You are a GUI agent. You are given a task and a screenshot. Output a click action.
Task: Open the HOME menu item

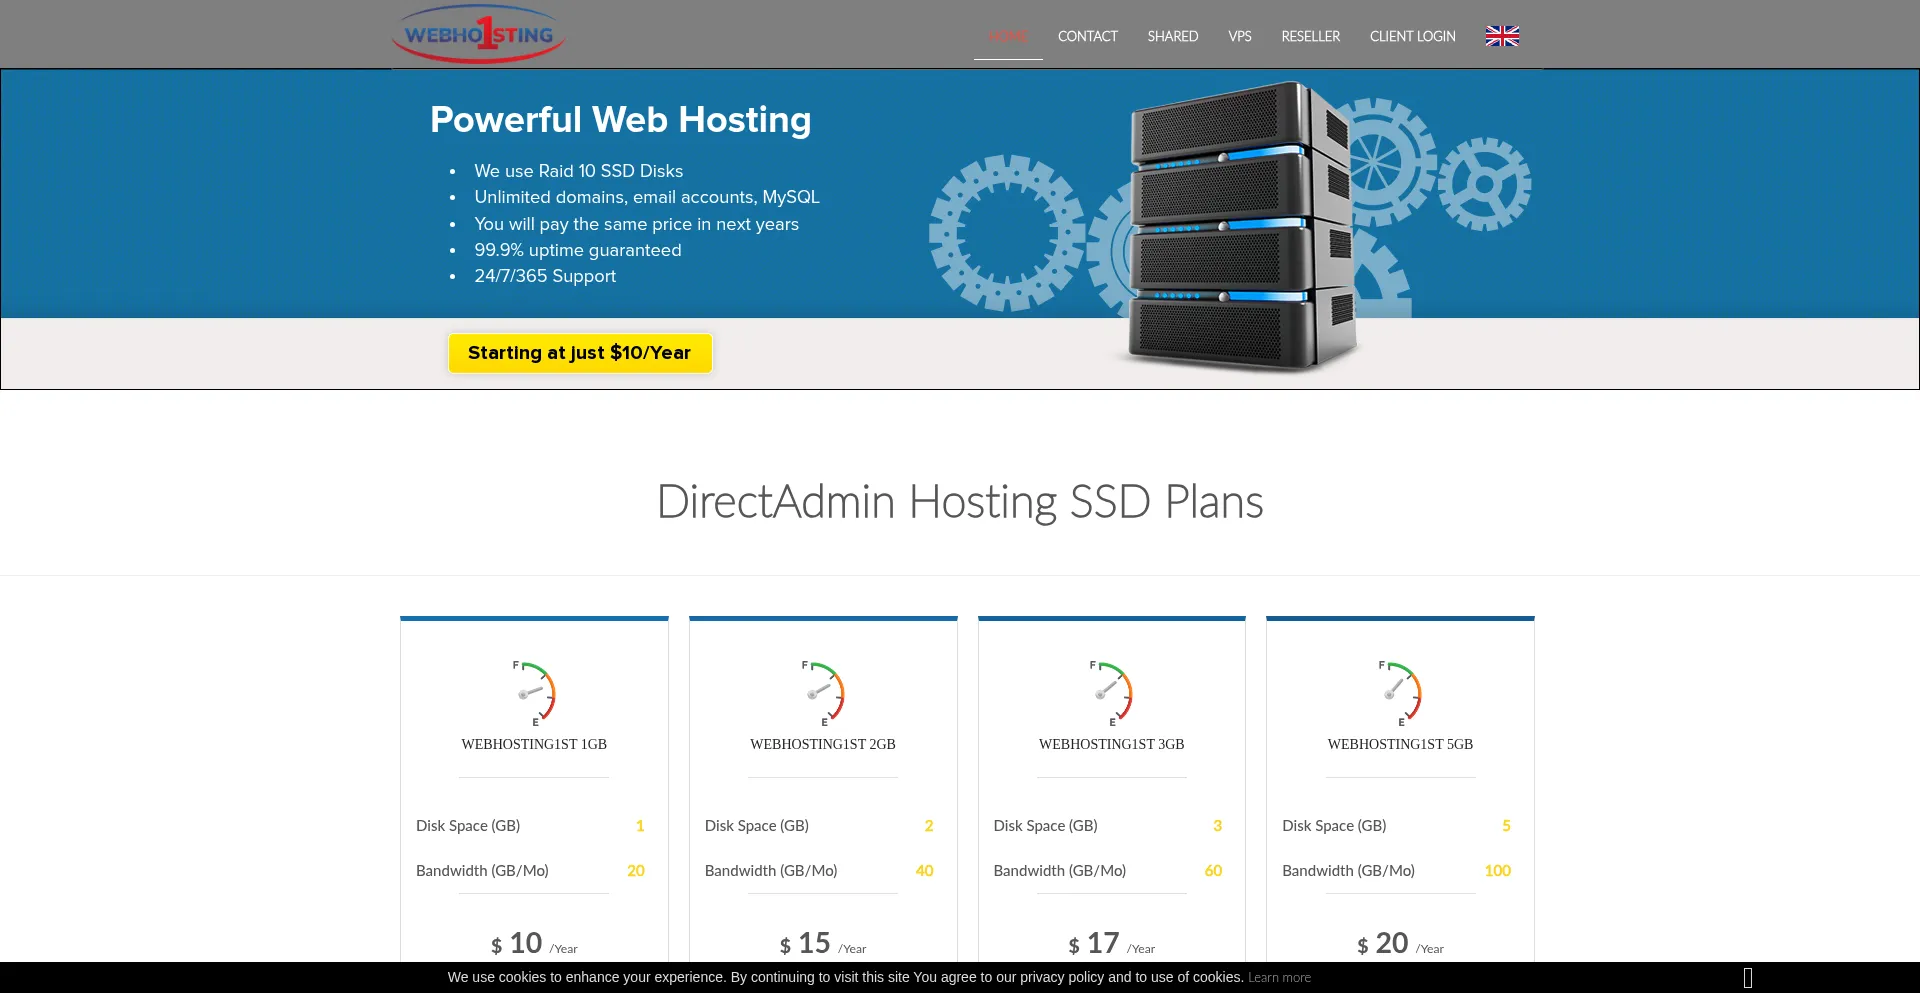pyautogui.click(x=1007, y=37)
